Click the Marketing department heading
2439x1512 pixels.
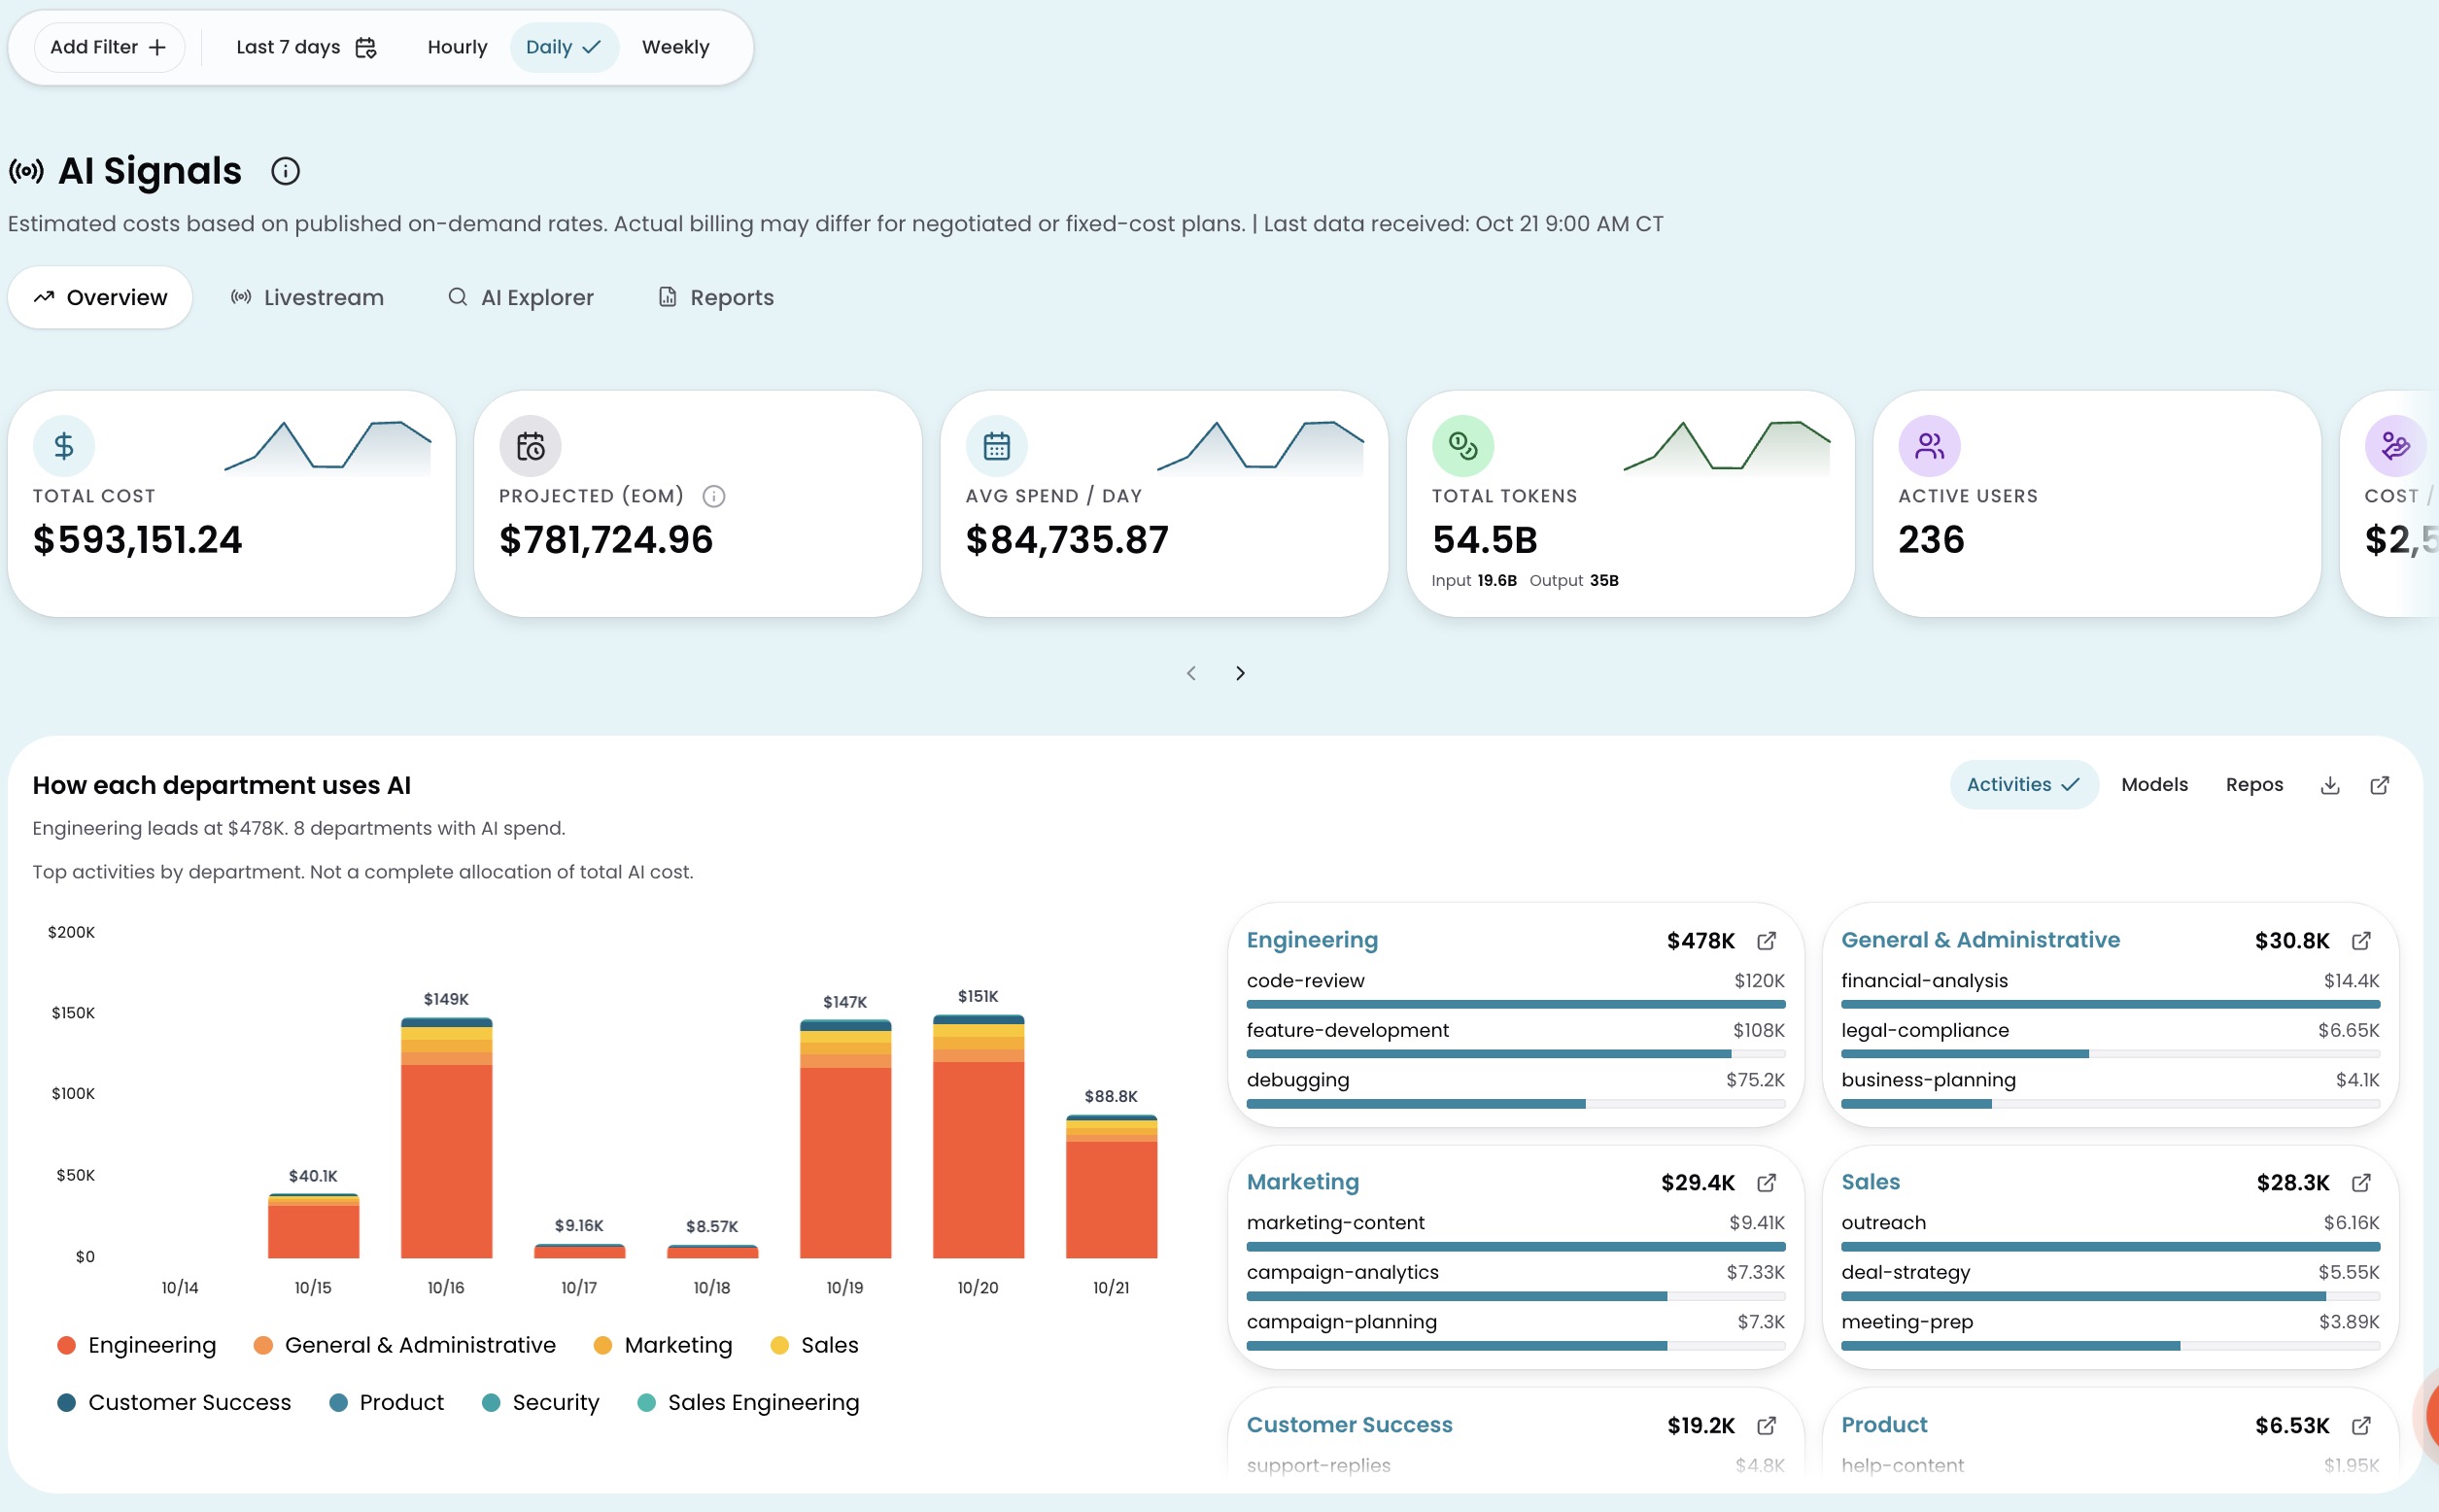pyautogui.click(x=1302, y=1182)
